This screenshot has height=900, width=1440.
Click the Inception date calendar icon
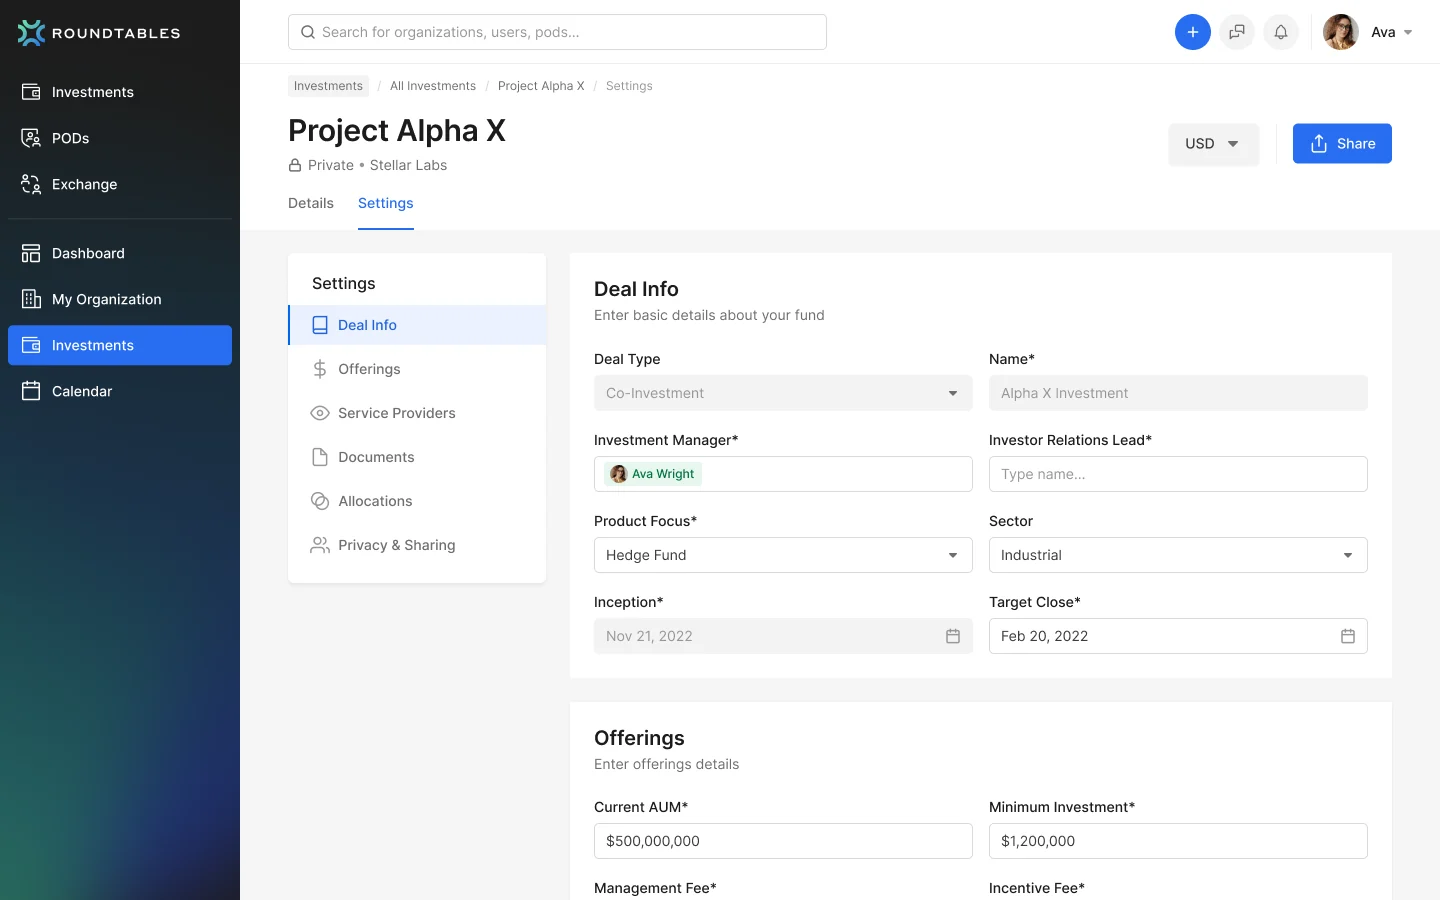953,636
